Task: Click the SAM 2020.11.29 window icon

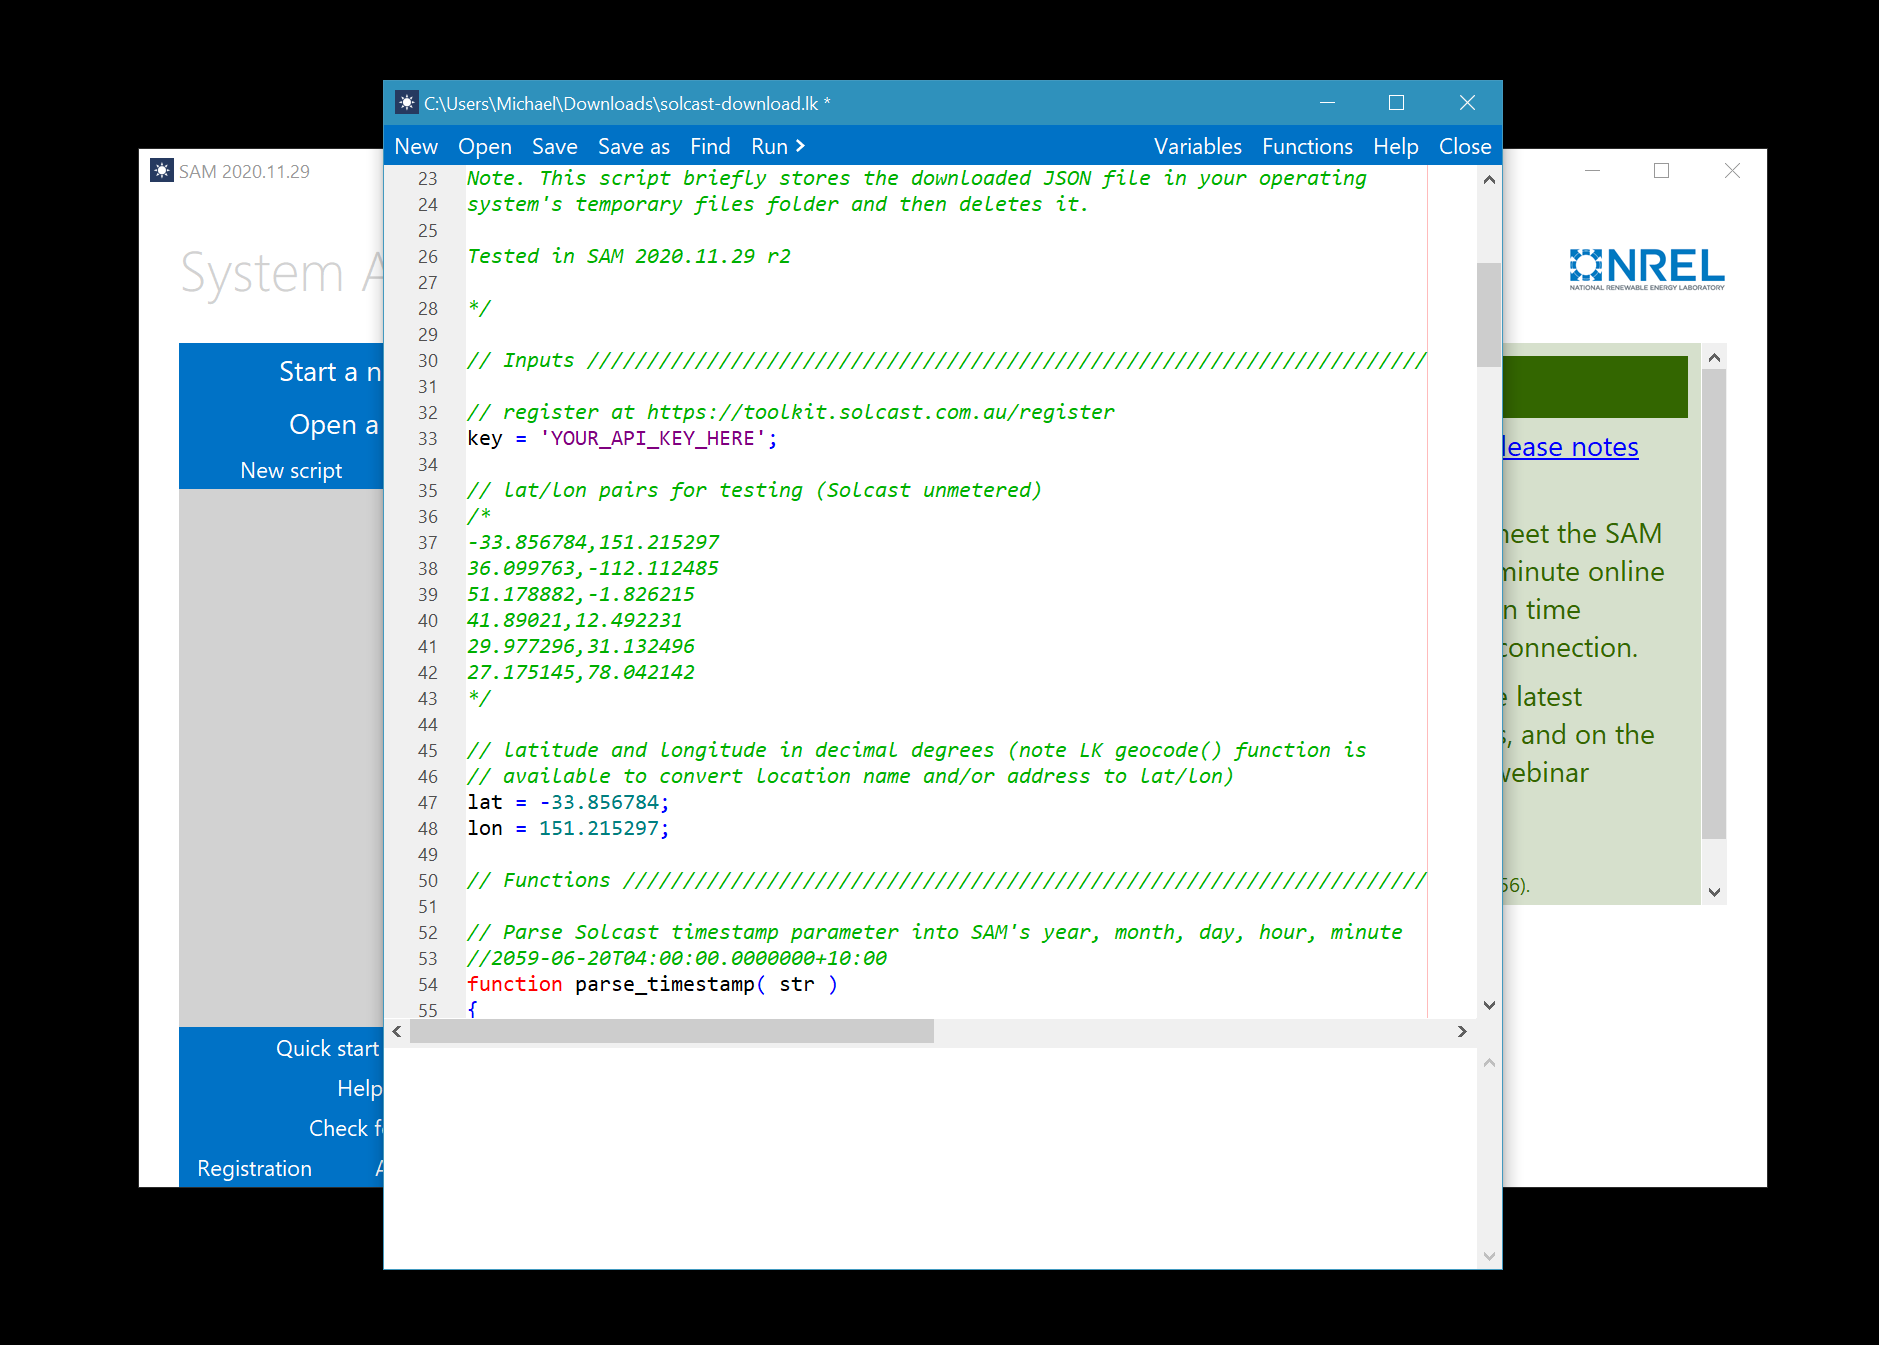Action: 162,170
